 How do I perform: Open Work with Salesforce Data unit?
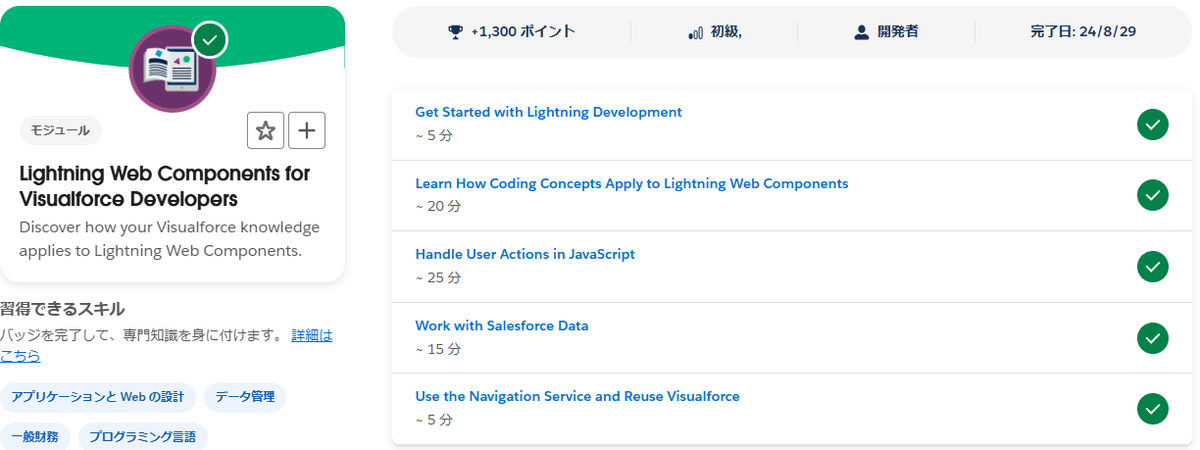[x=501, y=326]
